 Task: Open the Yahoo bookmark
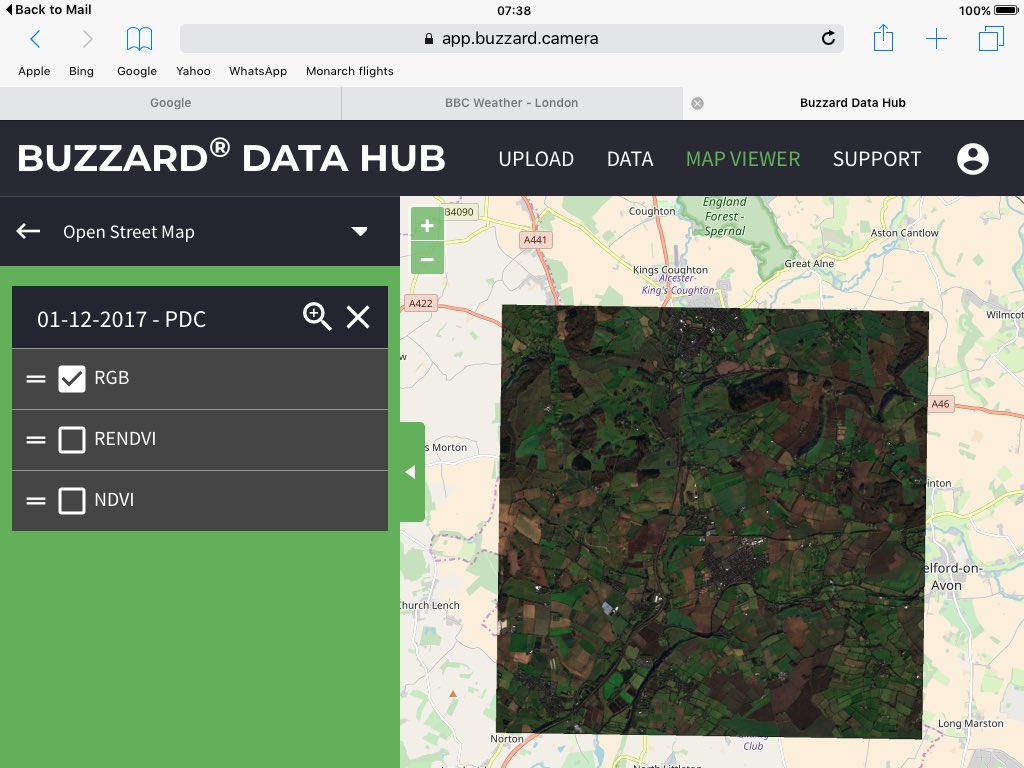pos(193,71)
